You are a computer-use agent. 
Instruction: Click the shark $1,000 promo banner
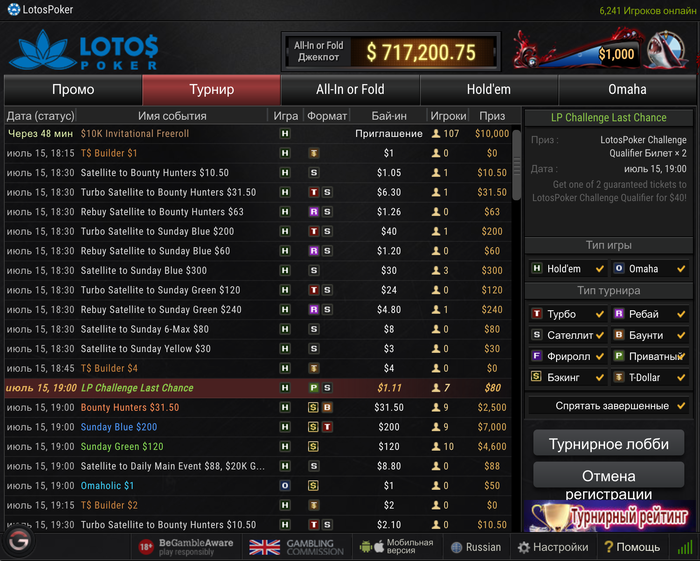point(600,50)
